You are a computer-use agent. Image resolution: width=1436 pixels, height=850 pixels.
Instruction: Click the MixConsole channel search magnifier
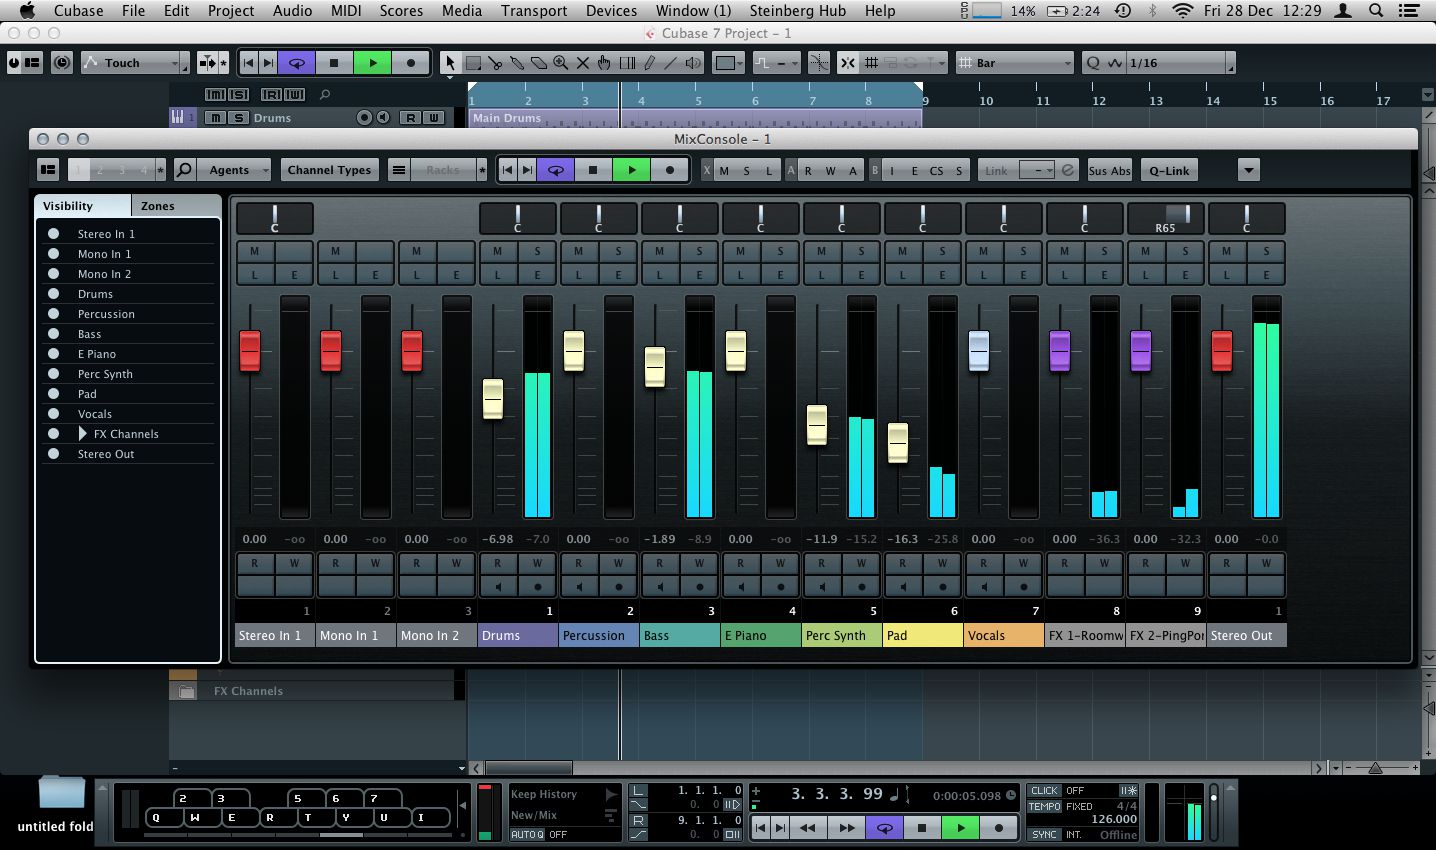[x=184, y=170]
